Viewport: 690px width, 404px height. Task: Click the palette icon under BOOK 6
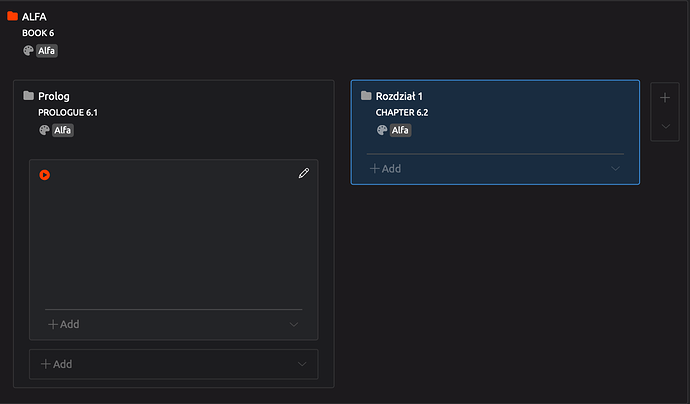pos(28,51)
